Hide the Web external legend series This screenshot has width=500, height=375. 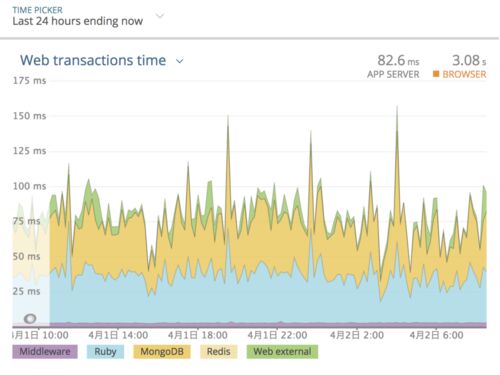282,352
